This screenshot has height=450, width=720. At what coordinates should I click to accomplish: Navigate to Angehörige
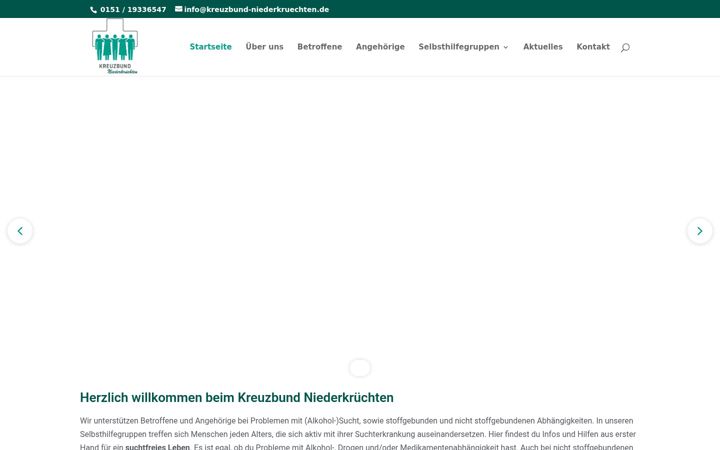[x=380, y=47]
